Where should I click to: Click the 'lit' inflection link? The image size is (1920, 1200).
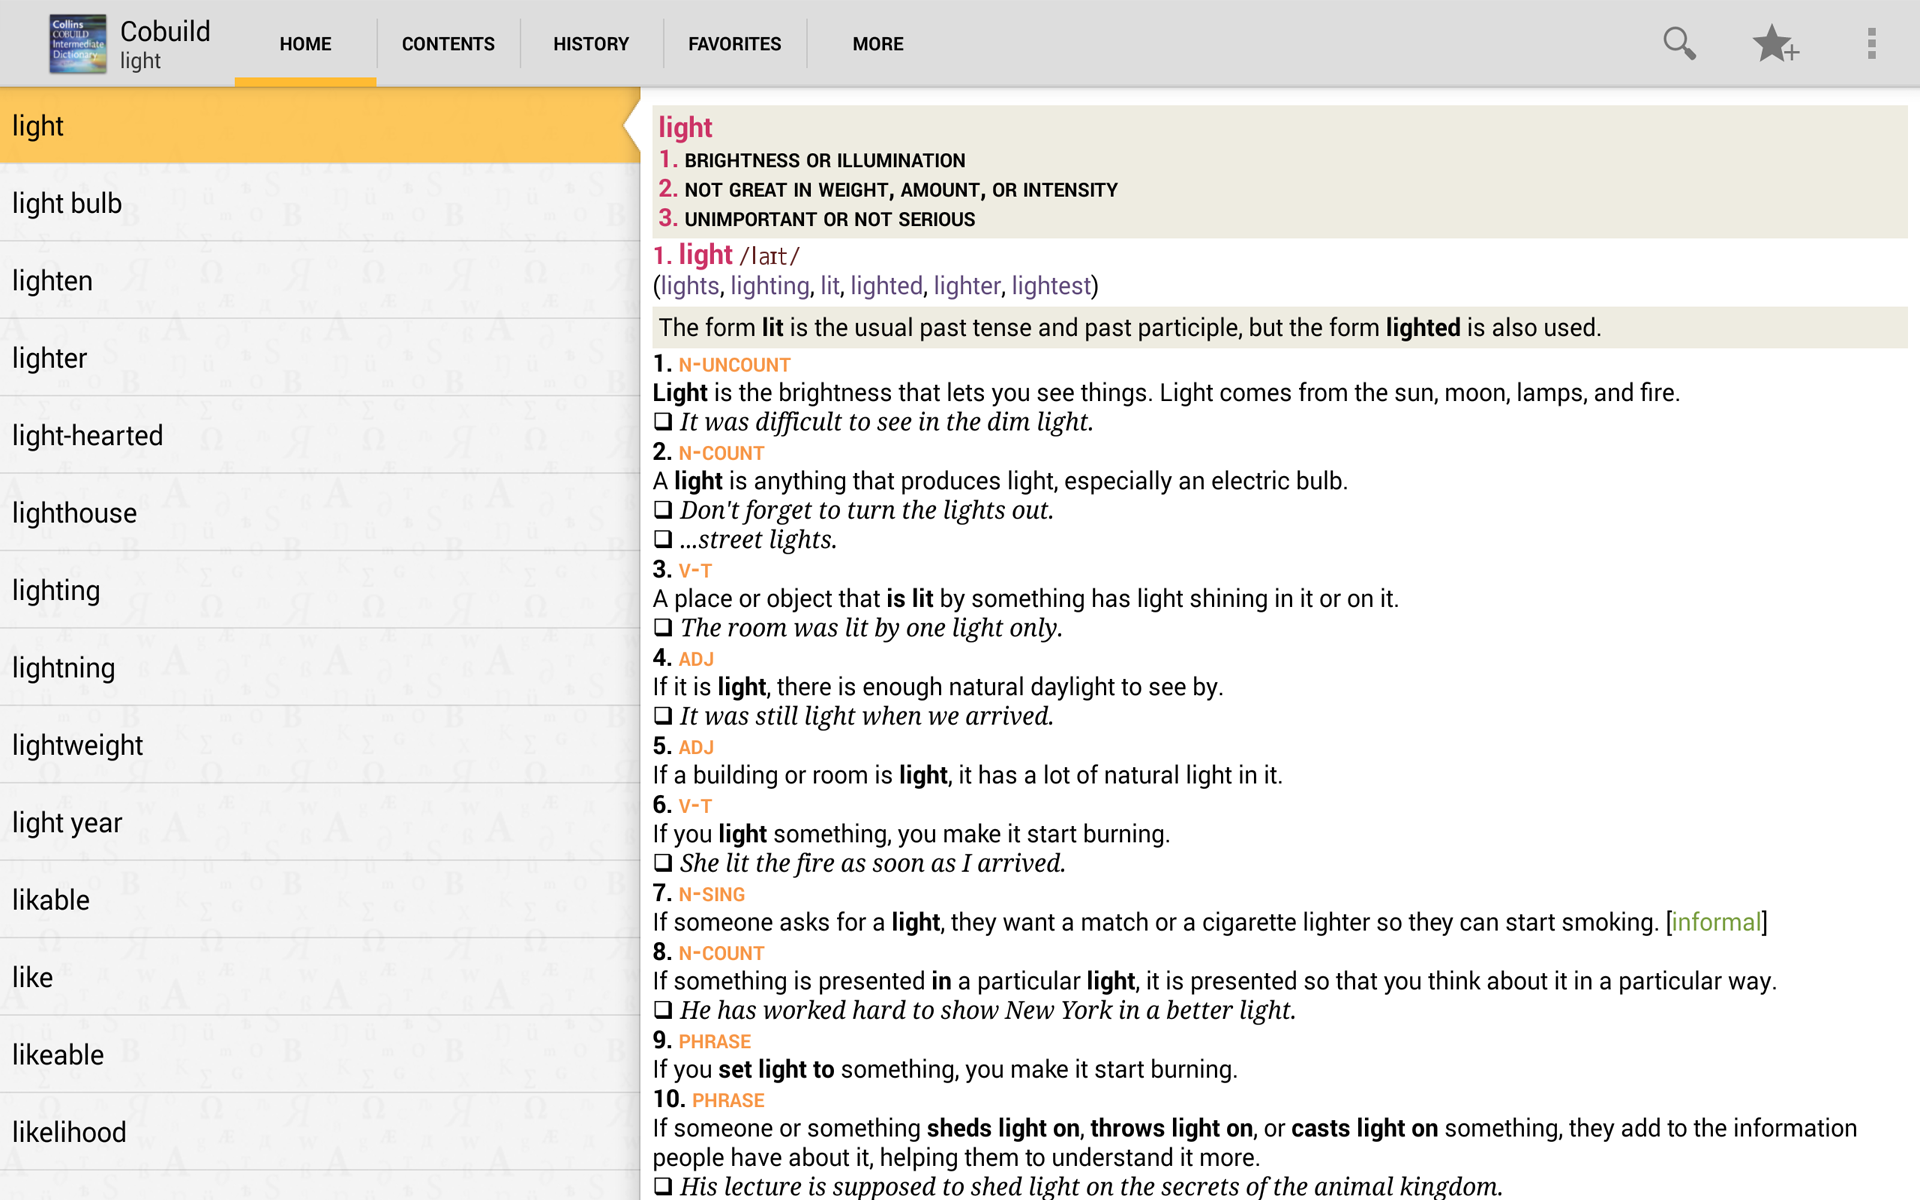click(x=829, y=286)
